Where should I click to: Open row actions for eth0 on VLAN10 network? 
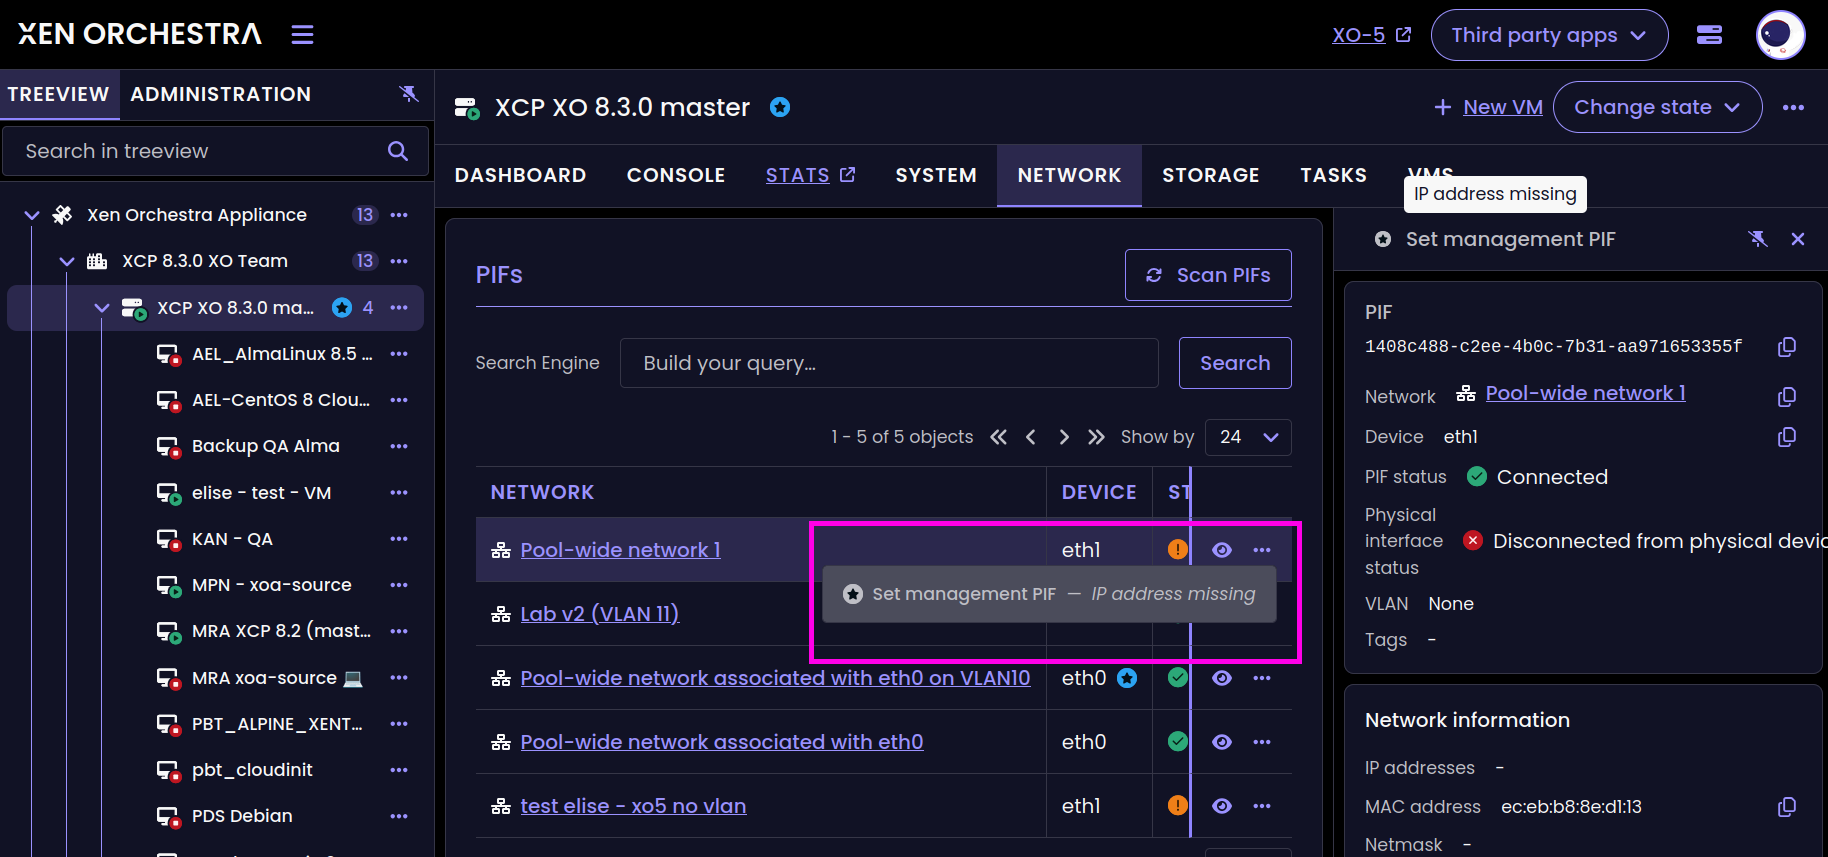pyautogui.click(x=1262, y=678)
